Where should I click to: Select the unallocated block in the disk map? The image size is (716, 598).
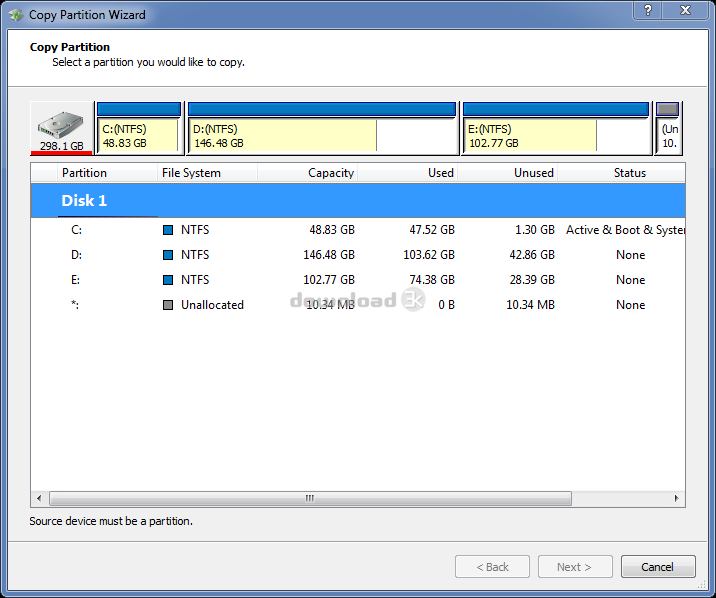tap(668, 128)
